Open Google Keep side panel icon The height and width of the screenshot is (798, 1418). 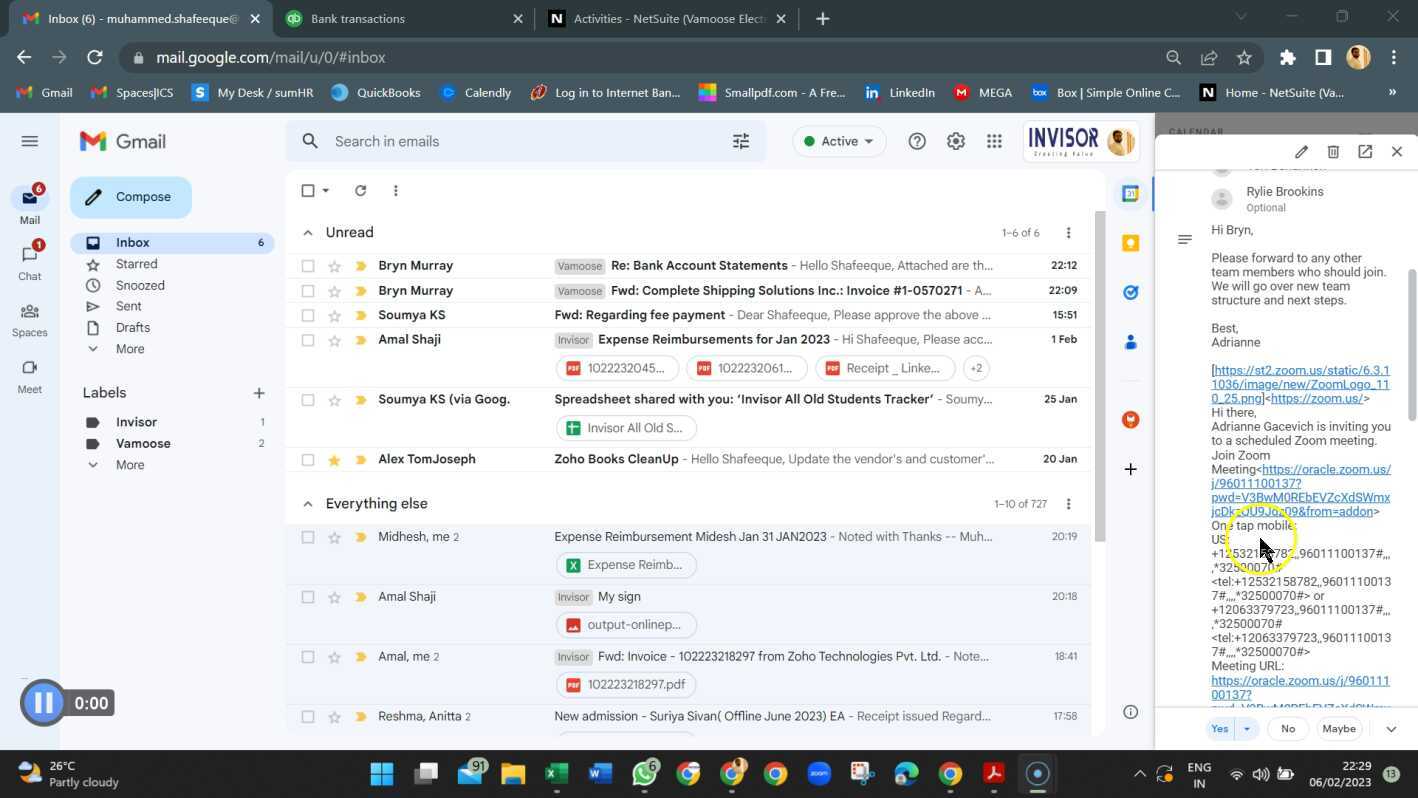1131,243
